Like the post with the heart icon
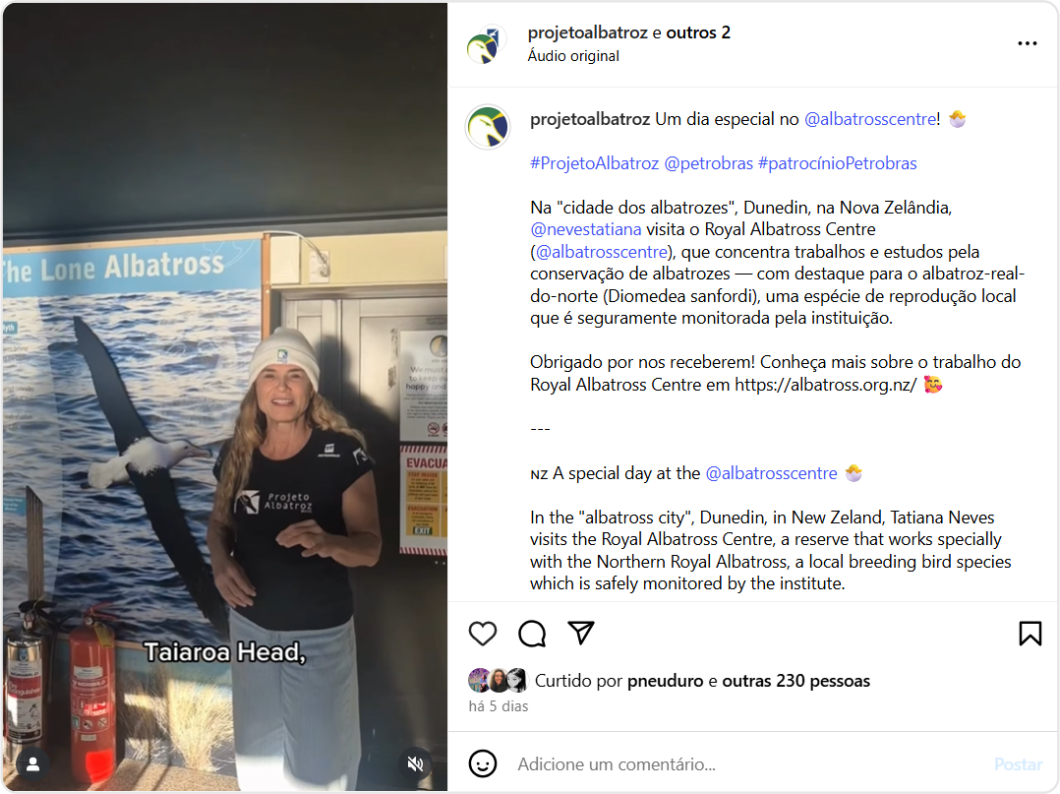This screenshot has height=794, width=1060. coord(483,633)
